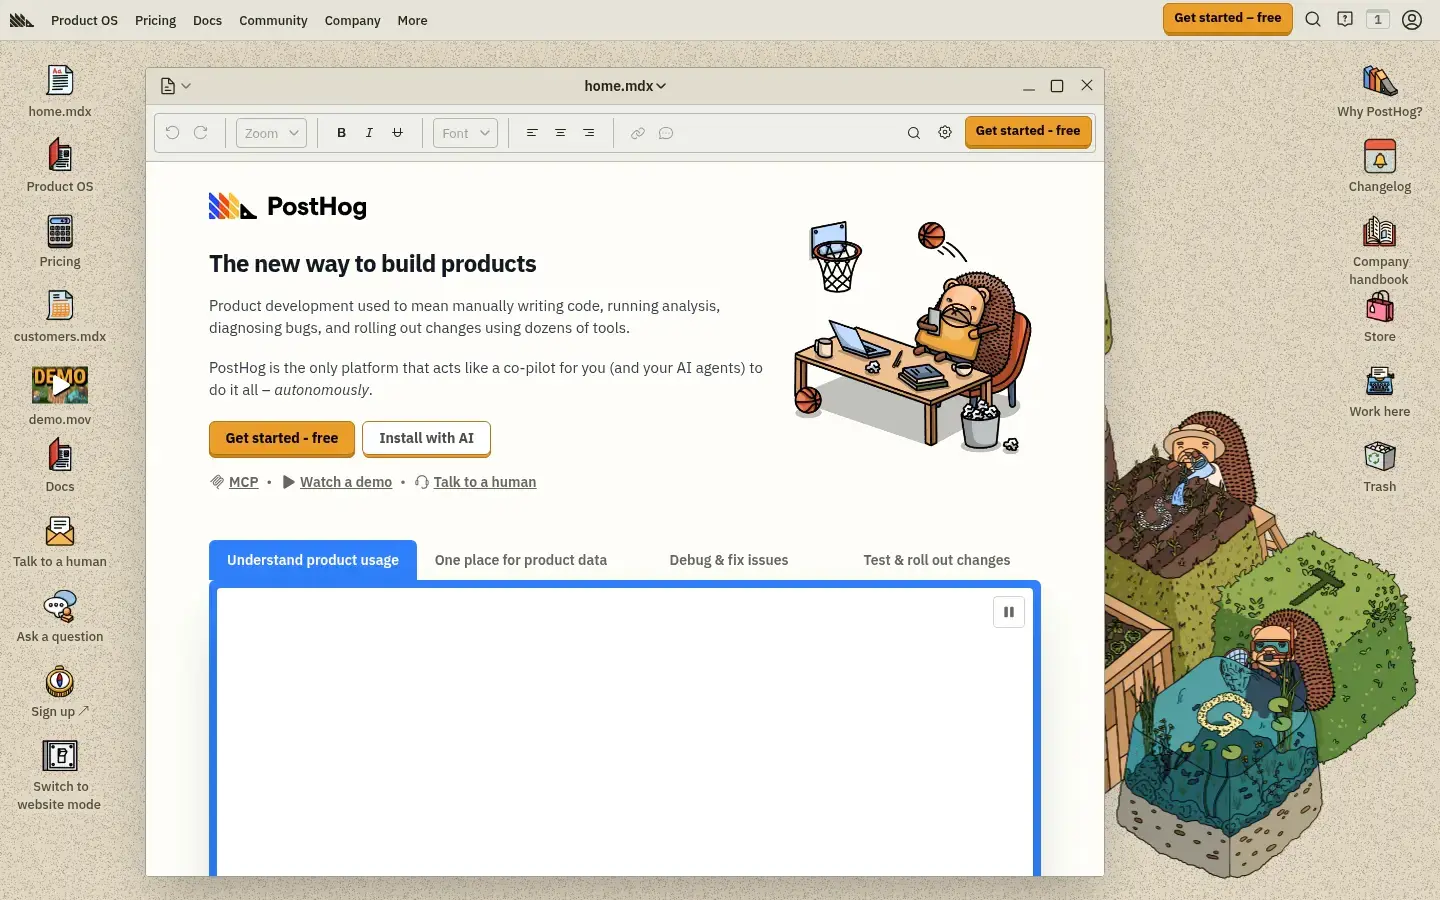Align text center
The height and width of the screenshot is (900, 1440).
tap(560, 133)
